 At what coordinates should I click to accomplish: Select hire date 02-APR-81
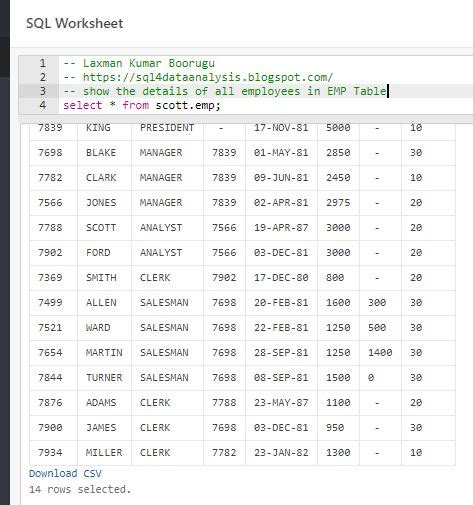click(281, 203)
